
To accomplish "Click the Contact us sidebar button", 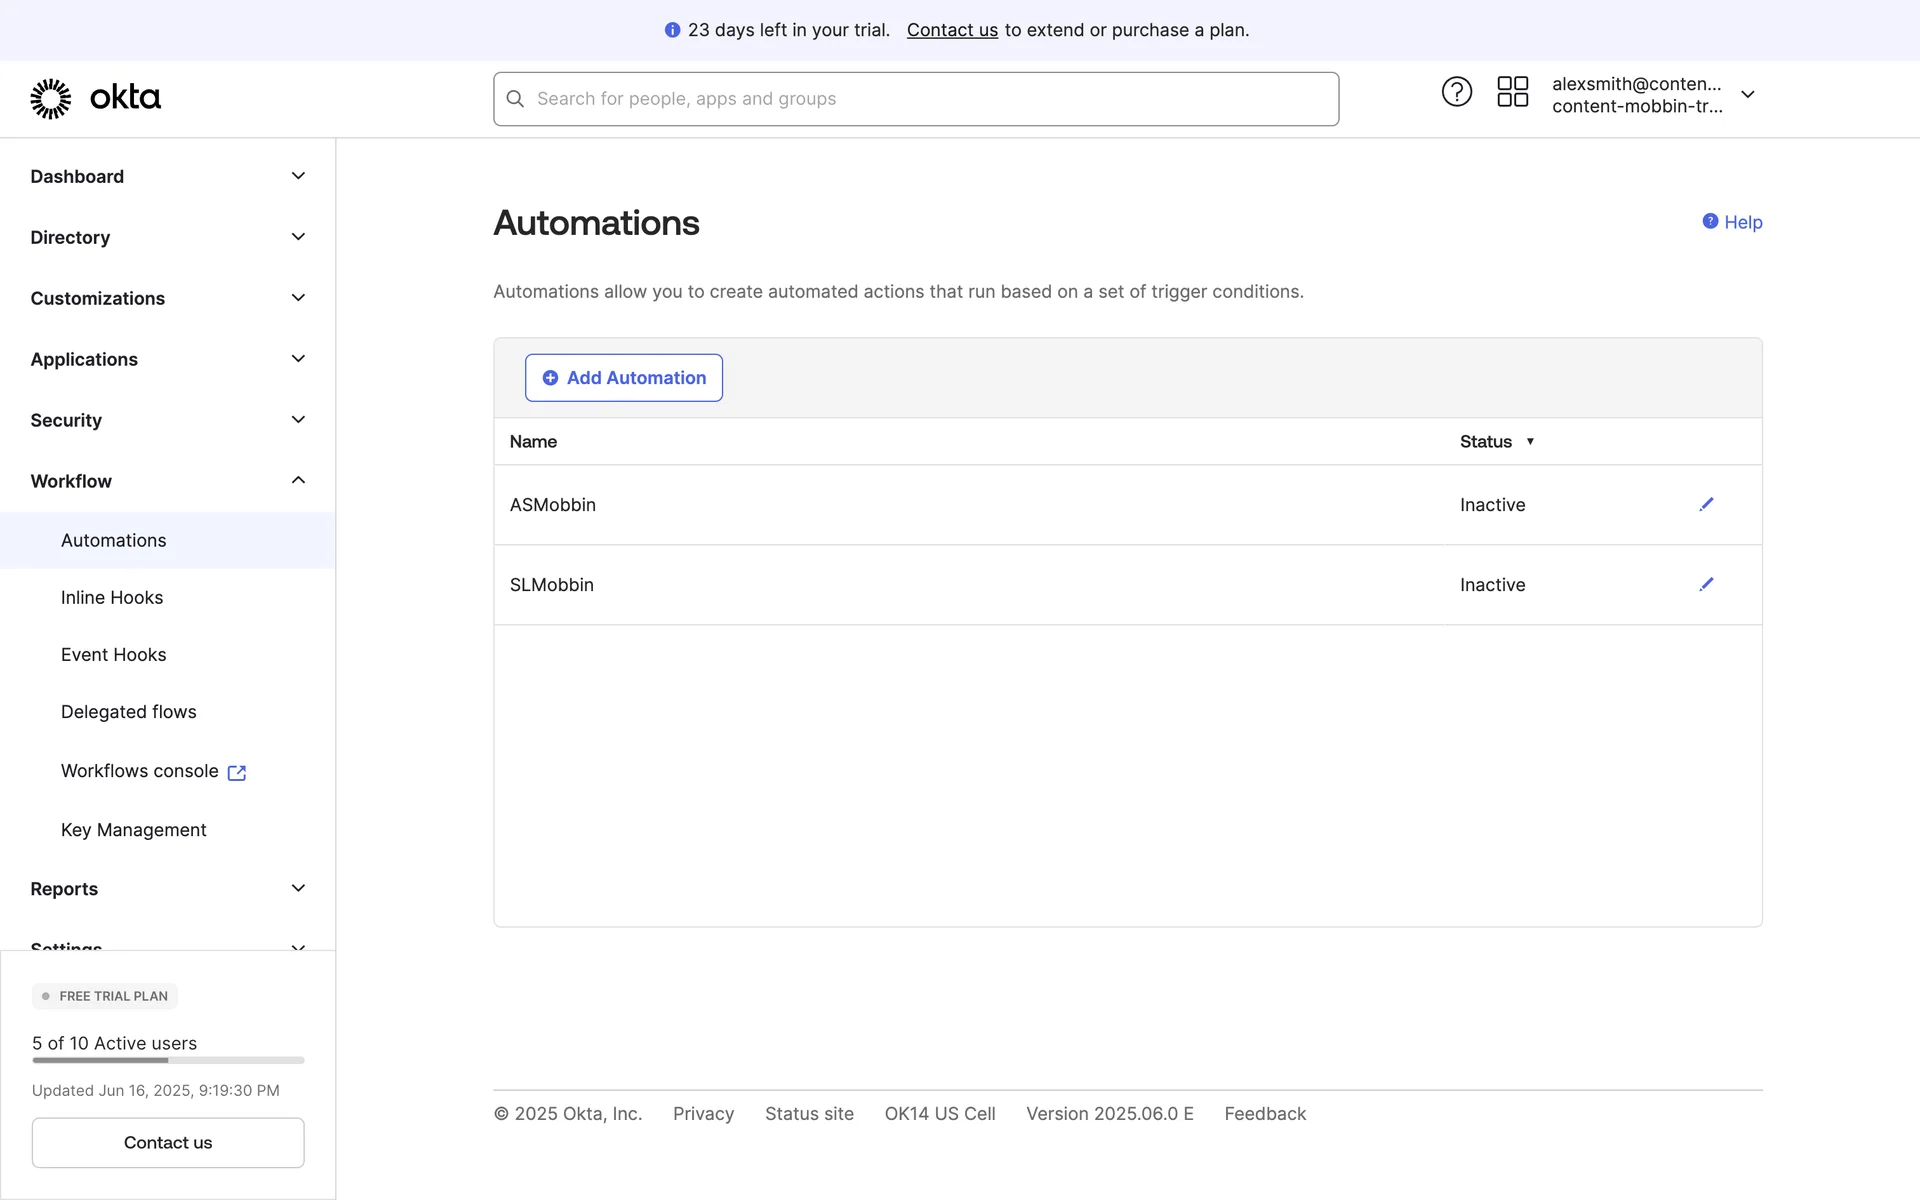I will tap(168, 1142).
